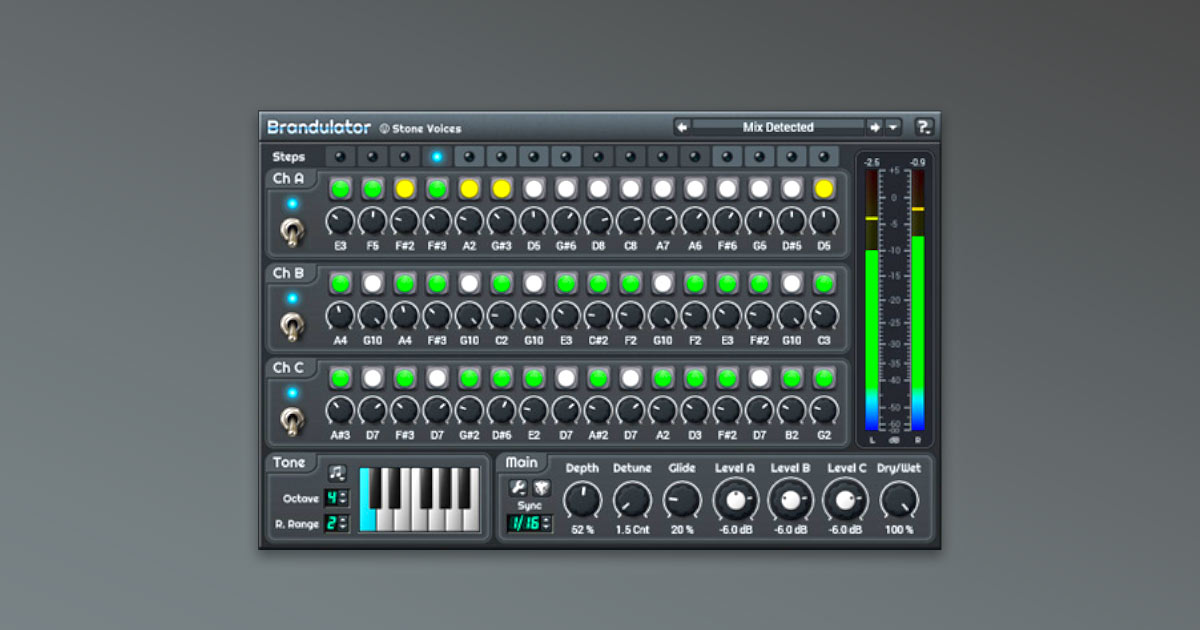This screenshot has height=630, width=1200.
Task: Click the Ch A note knob labeled D#5
Action: 791,221
